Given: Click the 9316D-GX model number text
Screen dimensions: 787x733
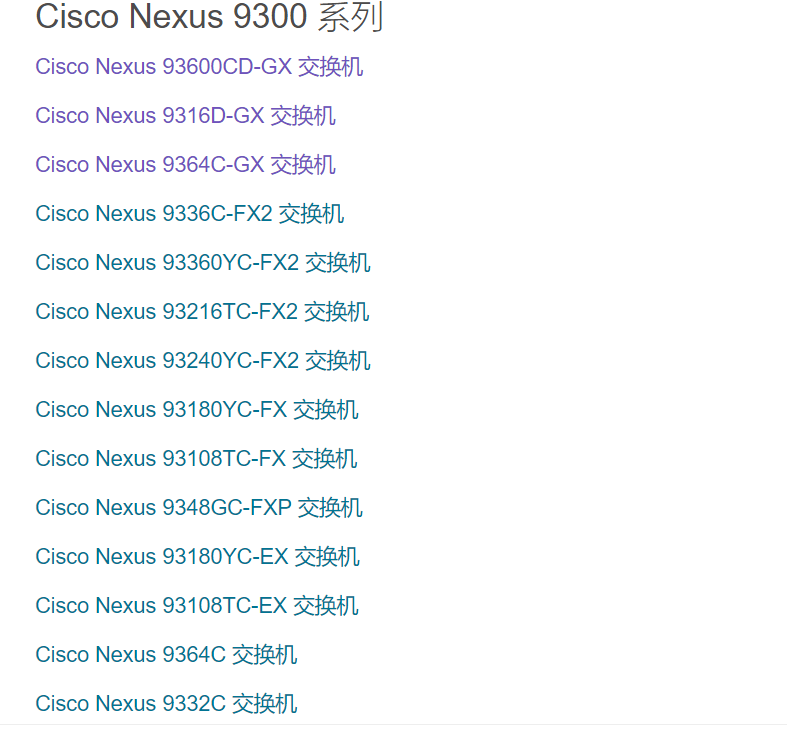Looking at the screenshot, I should point(213,115).
